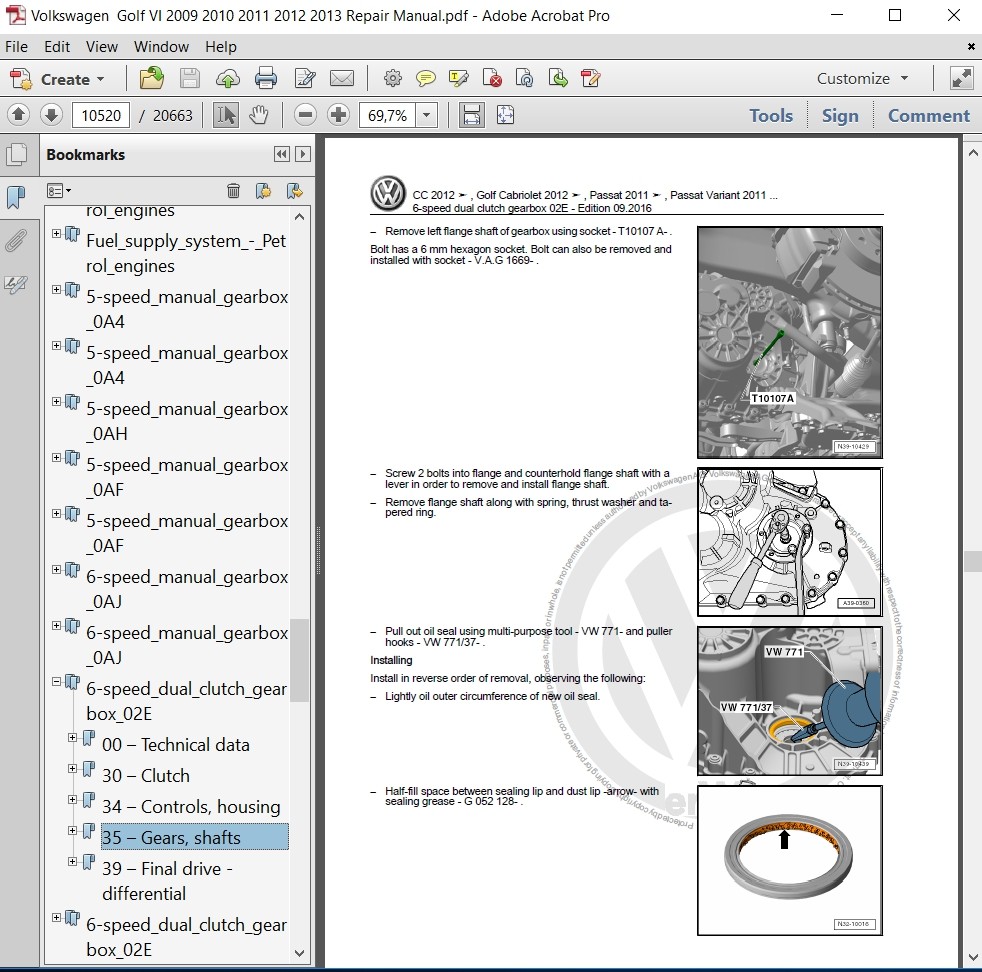Click the page number input field
The width and height of the screenshot is (982, 972).
(x=101, y=116)
